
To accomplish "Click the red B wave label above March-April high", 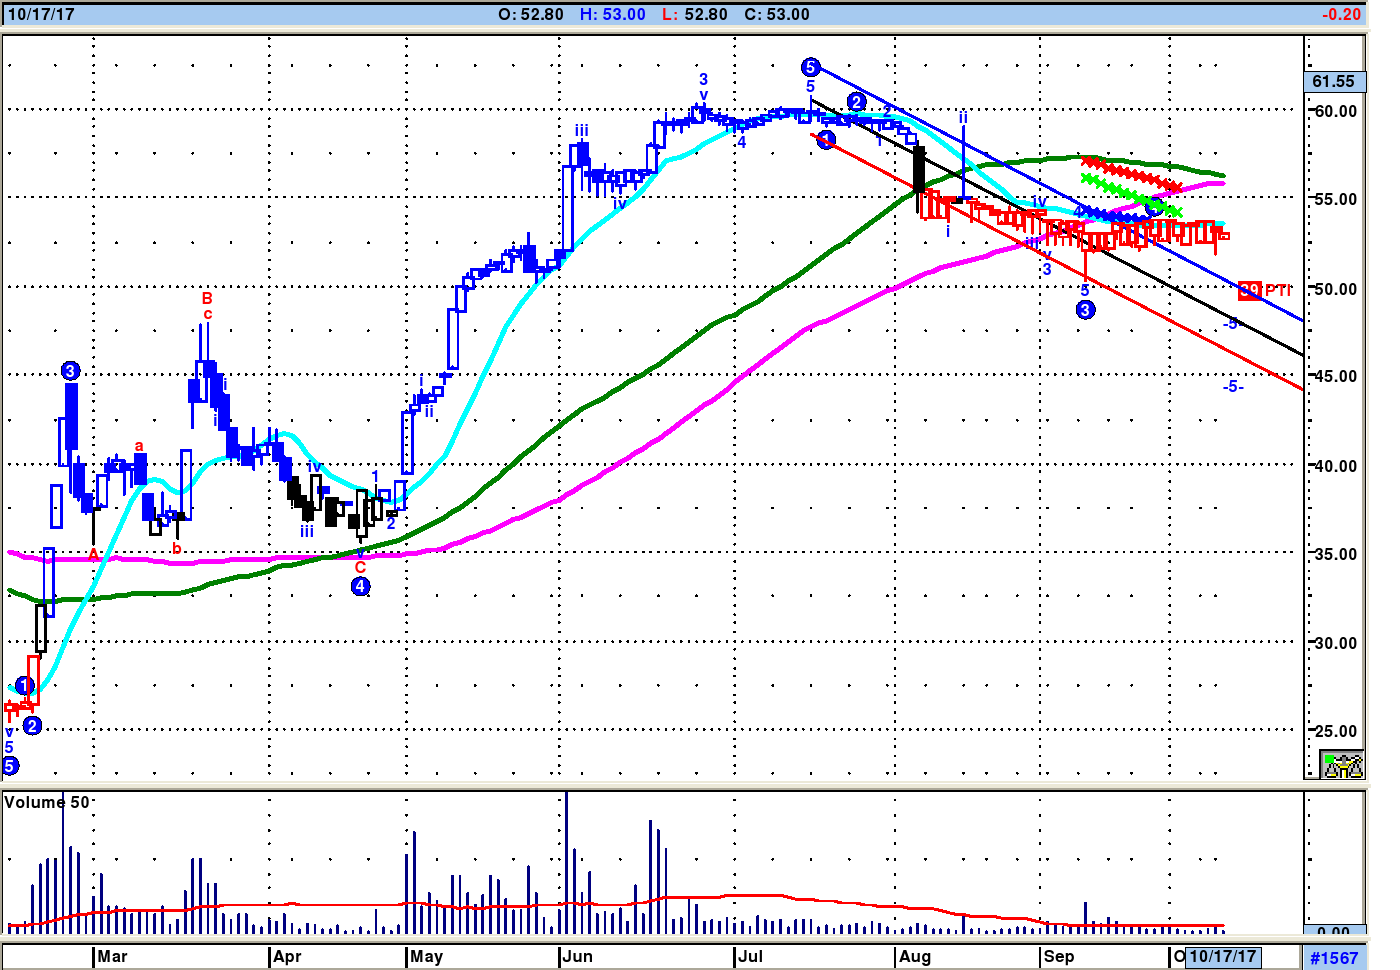I will 207,298.
